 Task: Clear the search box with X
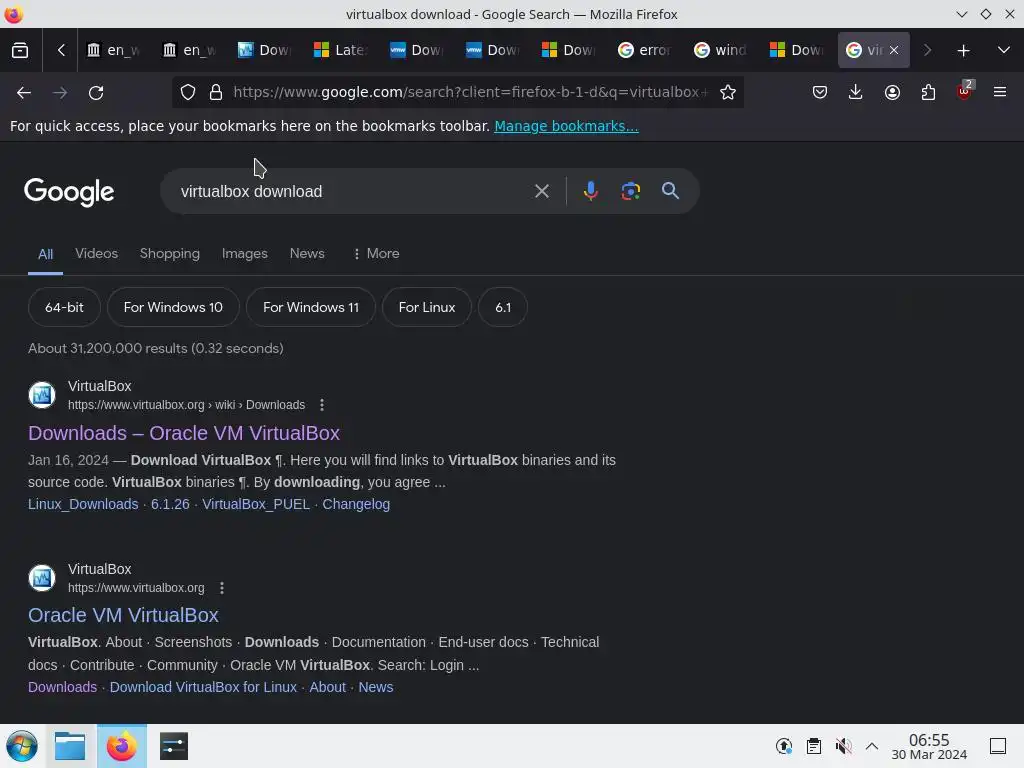click(541, 191)
